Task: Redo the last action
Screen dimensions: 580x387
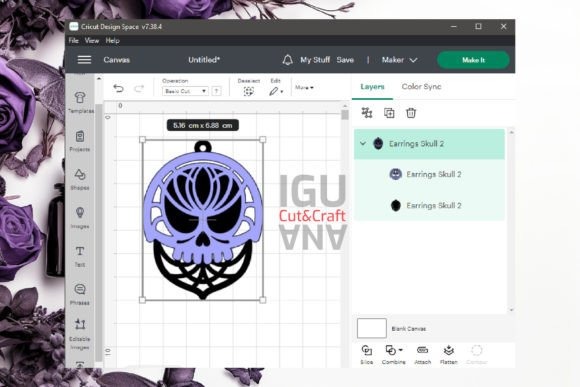Action: [139, 88]
